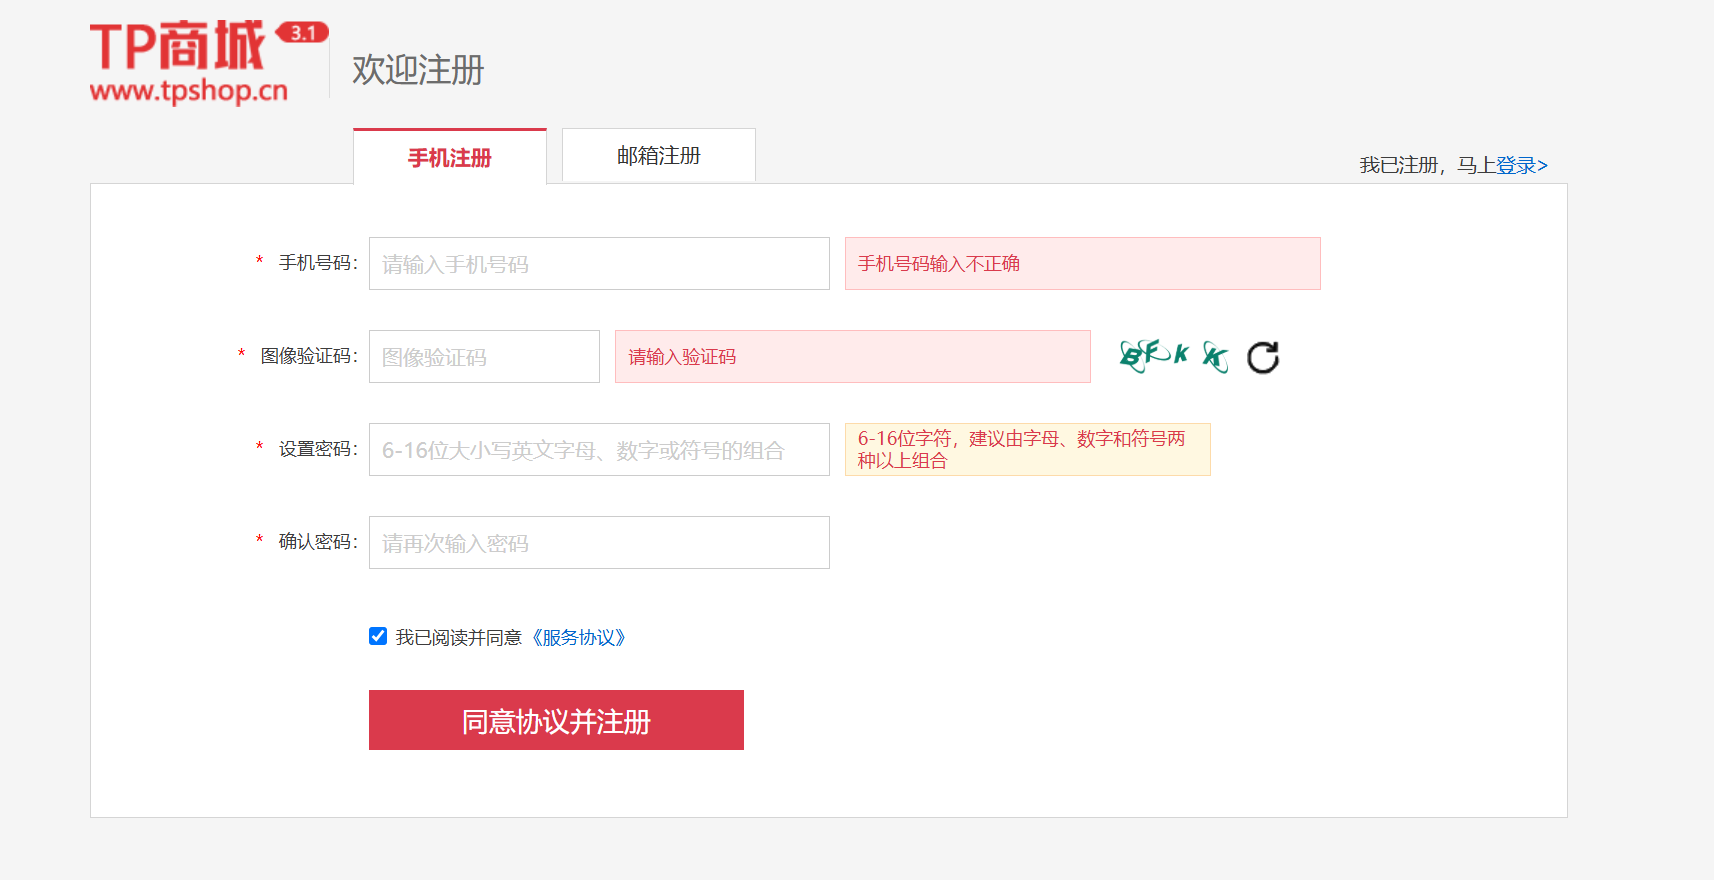Open the 《服务协议》 link
The image size is (1714, 880).
[579, 637]
